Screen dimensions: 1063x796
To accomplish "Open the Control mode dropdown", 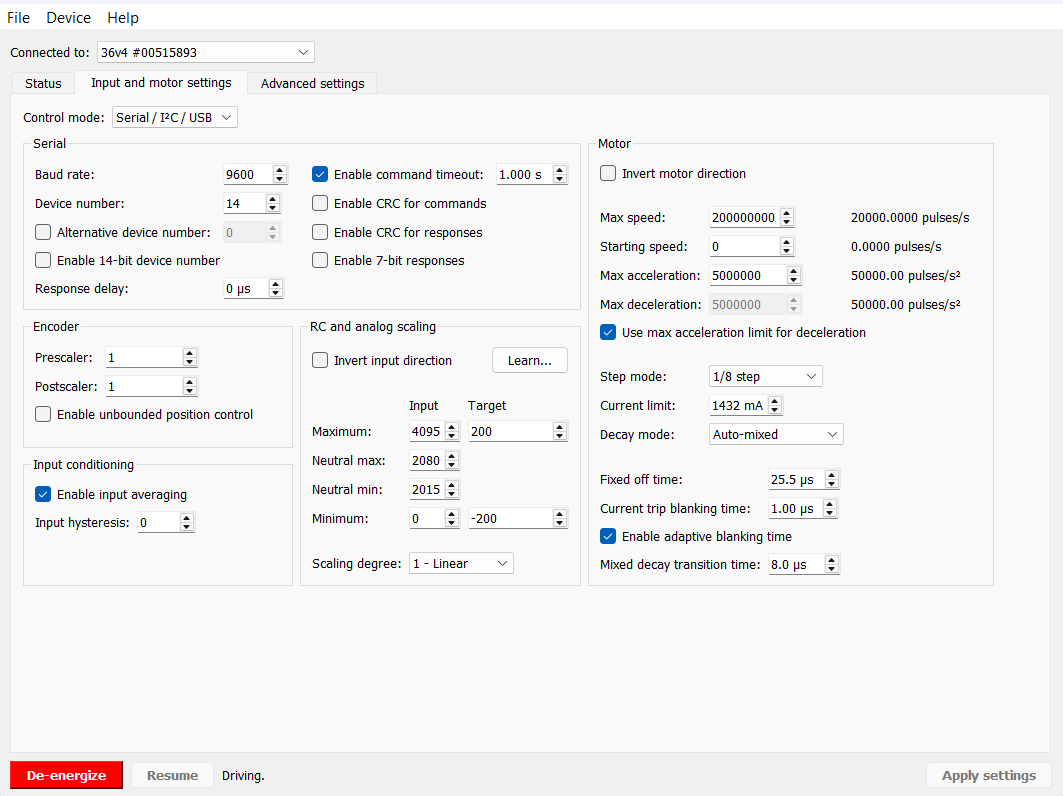I will 175,117.
